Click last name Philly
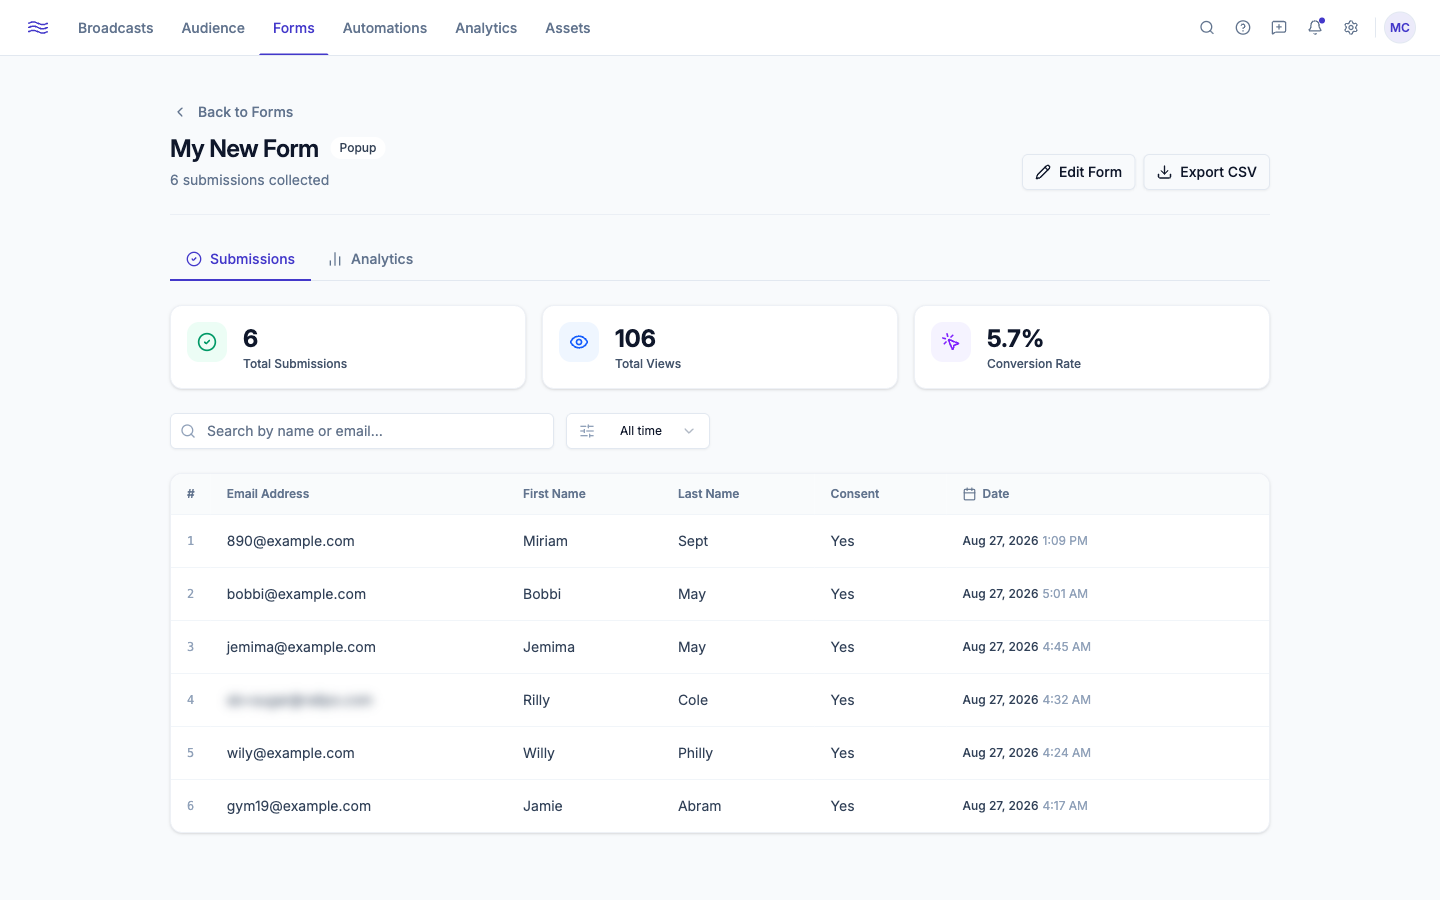This screenshot has width=1440, height=900. [695, 753]
